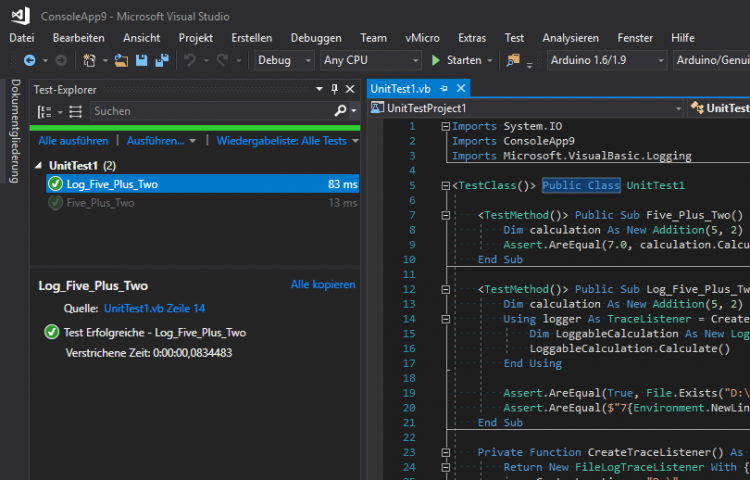
Task: Open the Bearbeiten menu
Action: [78, 38]
